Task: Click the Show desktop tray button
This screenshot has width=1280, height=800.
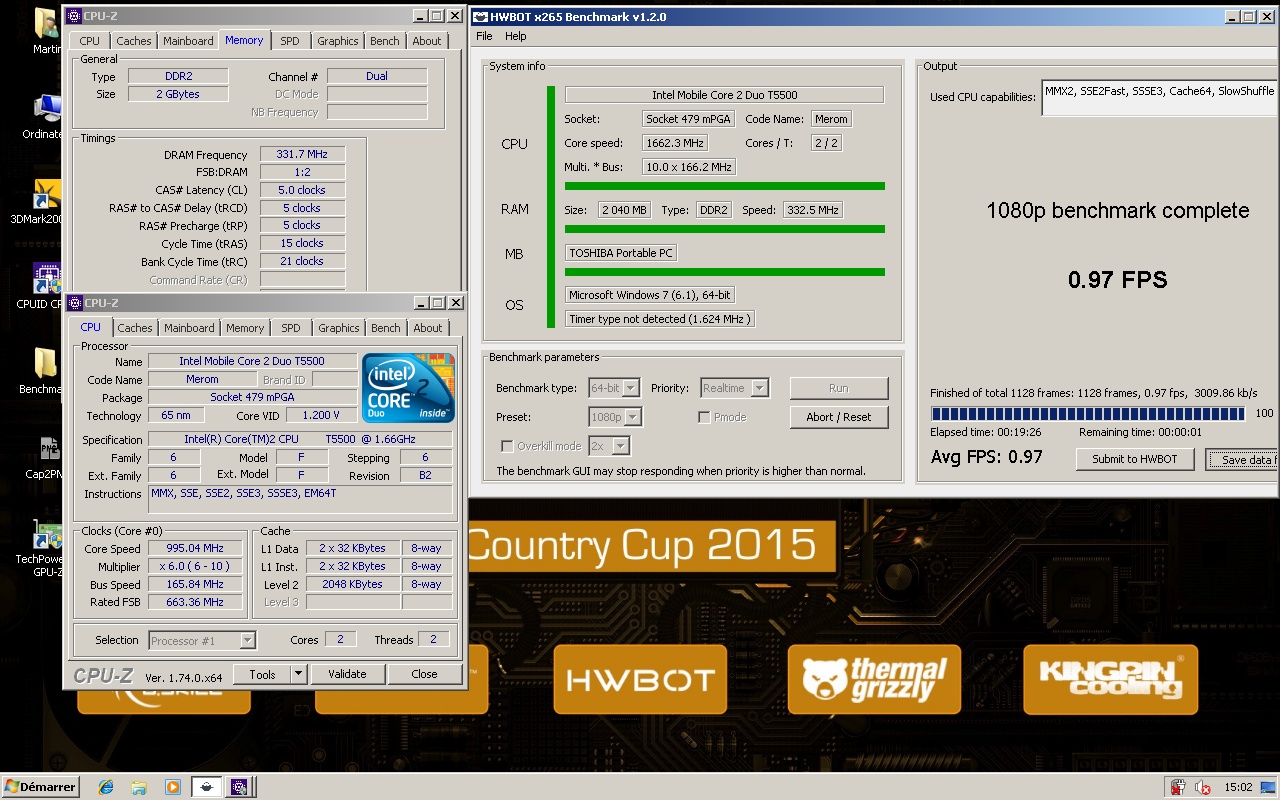Action: coord(1270,787)
